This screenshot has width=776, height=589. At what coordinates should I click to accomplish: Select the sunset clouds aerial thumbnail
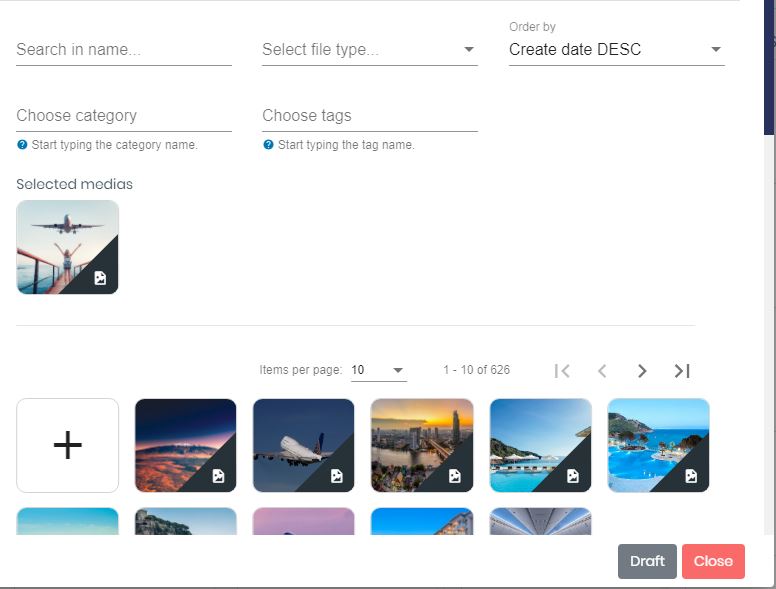186,445
